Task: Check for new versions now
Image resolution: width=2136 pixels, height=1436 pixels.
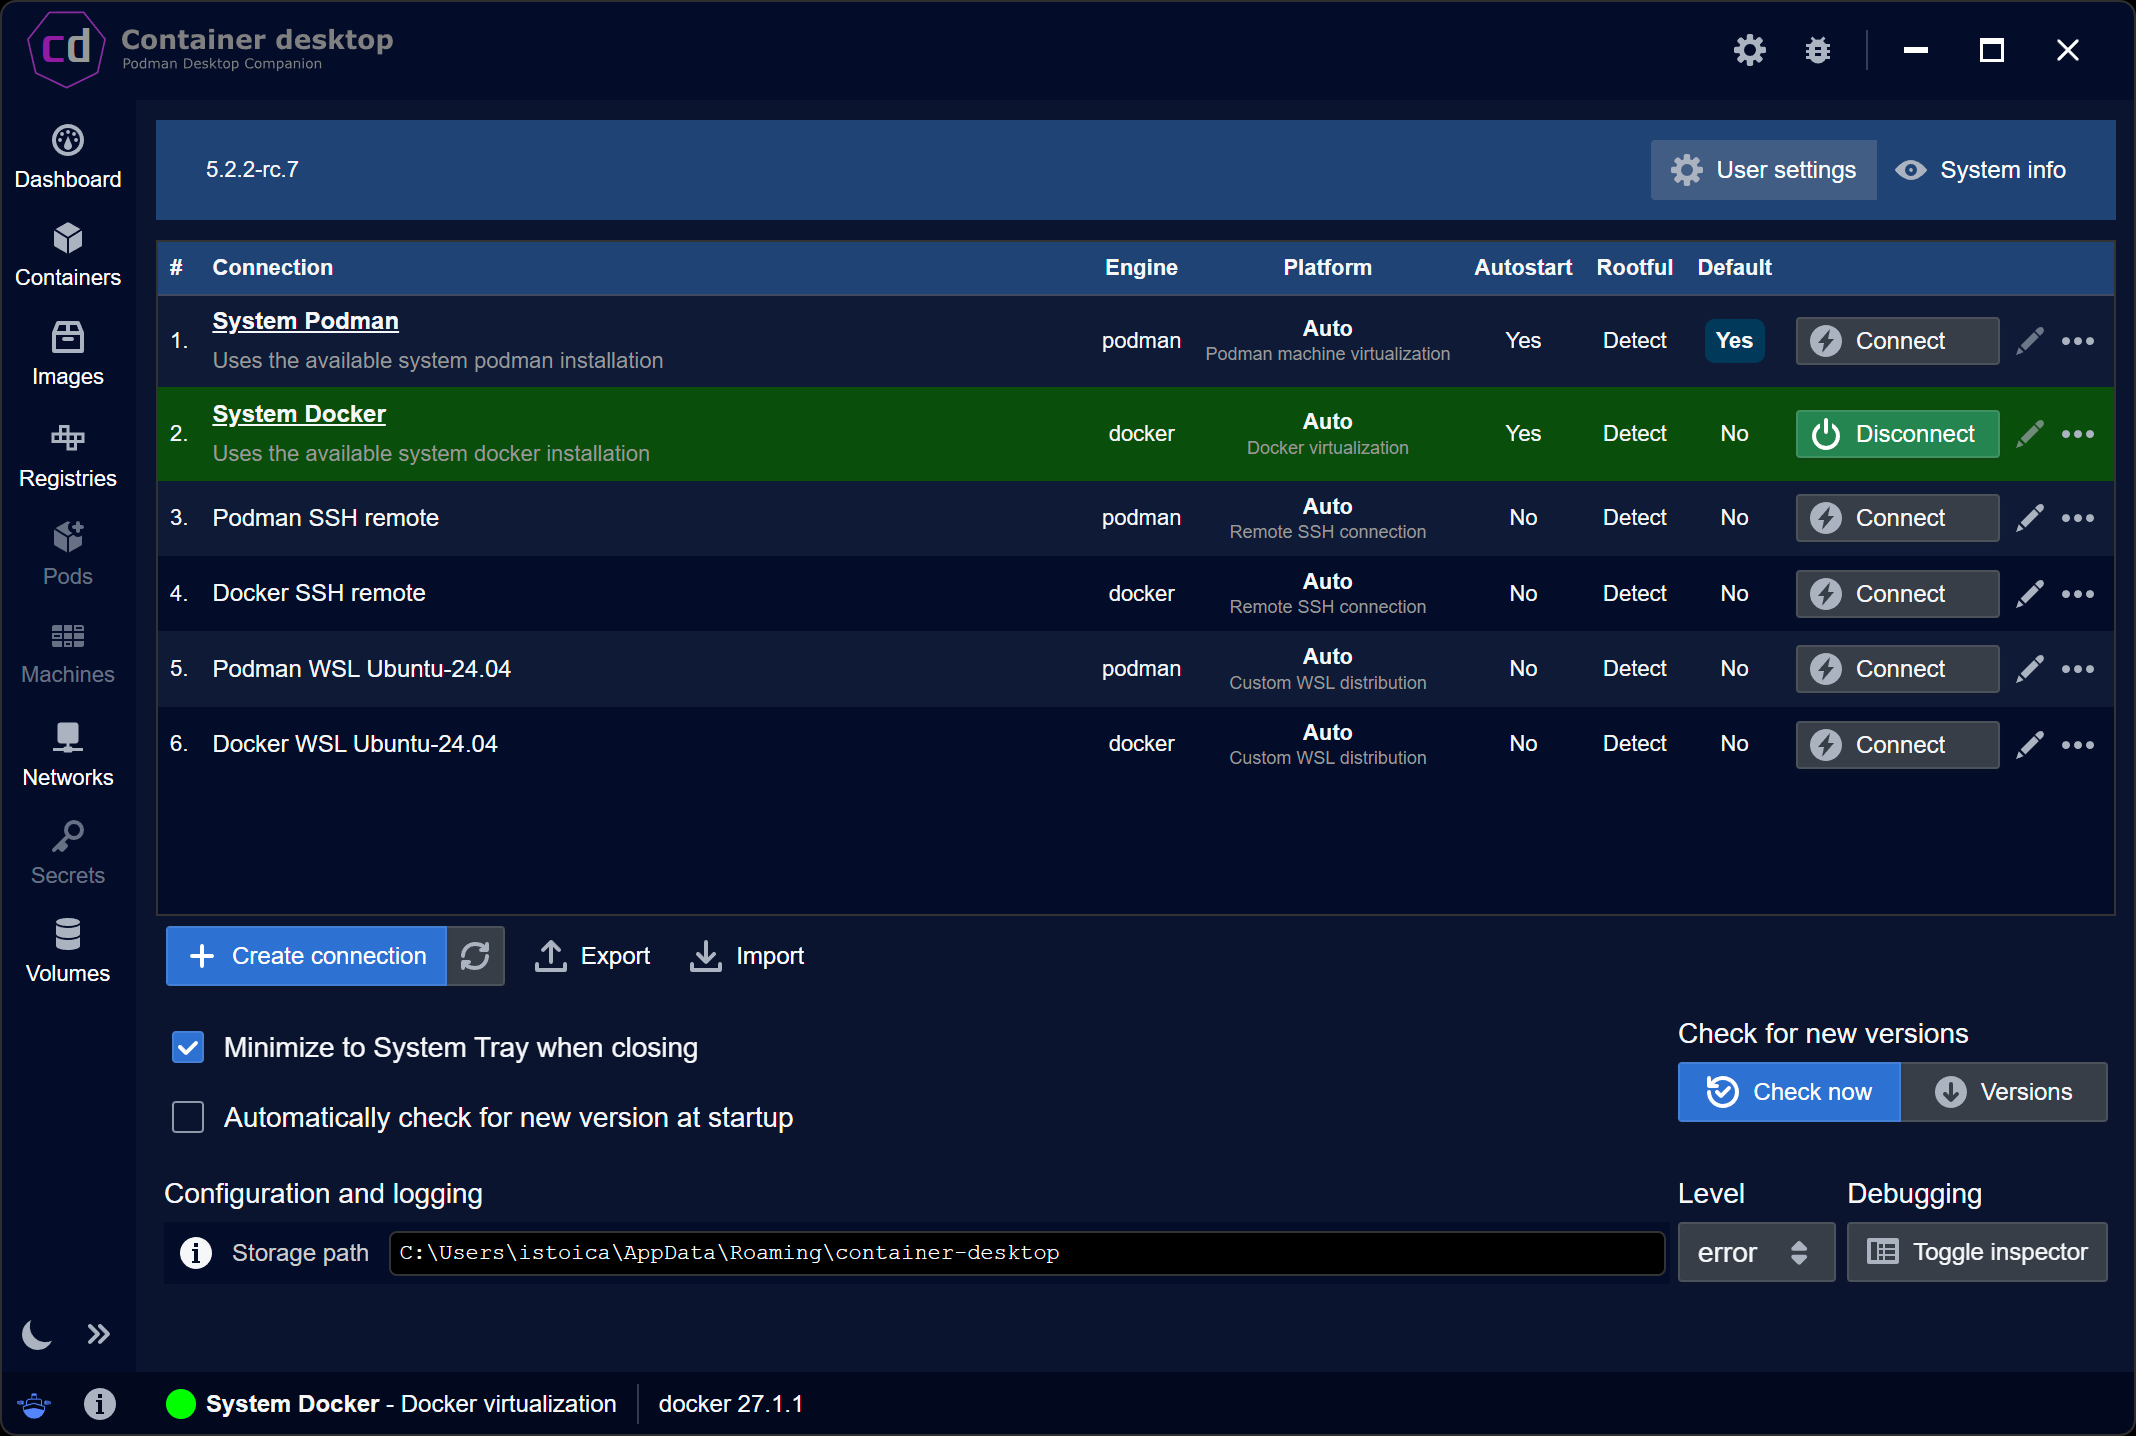Action: [1791, 1091]
